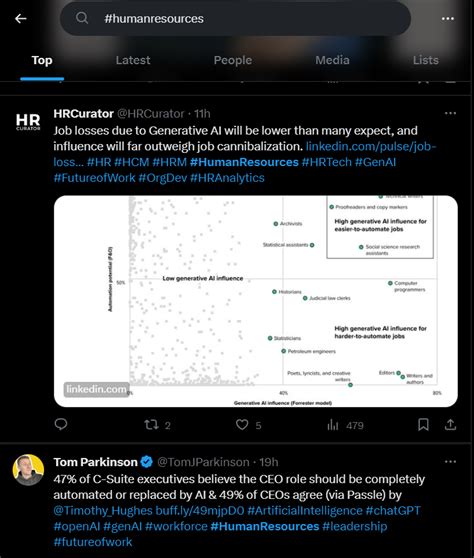Open the search options three-dot menu
Image resolution: width=474 pixels, height=558 pixels.
[x=447, y=19]
